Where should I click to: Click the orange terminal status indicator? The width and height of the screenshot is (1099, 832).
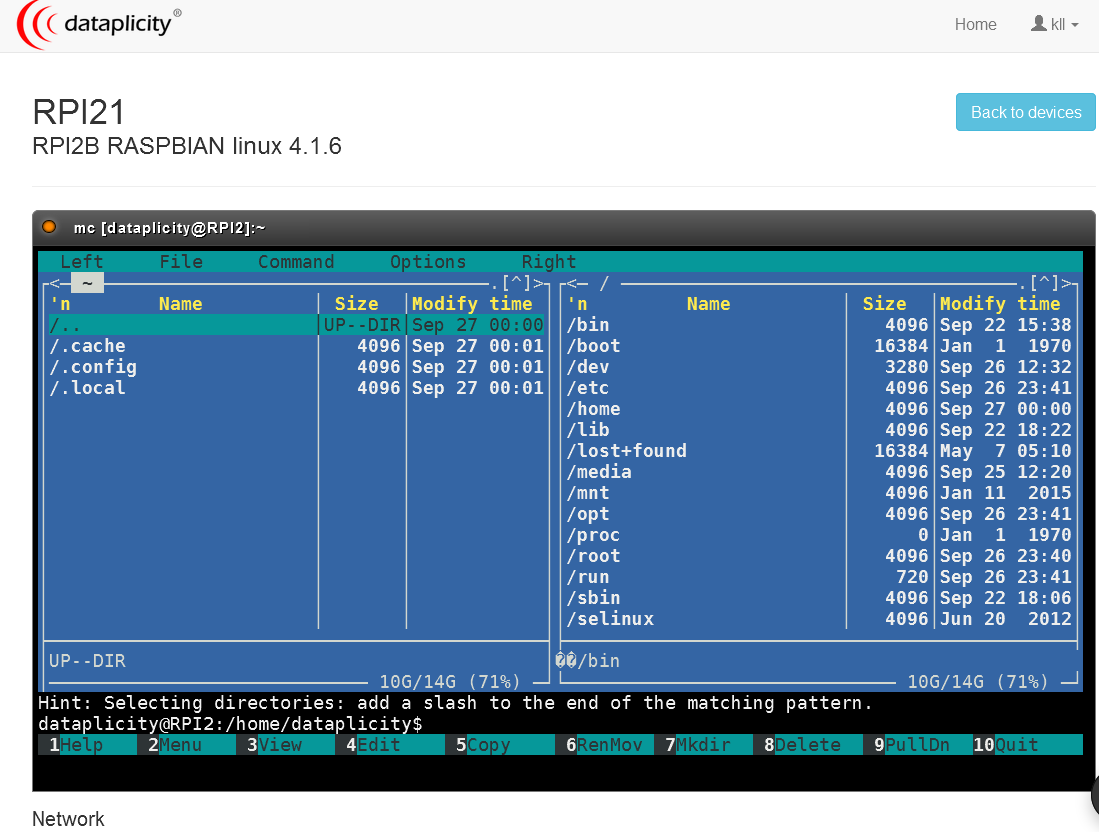[49, 227]
